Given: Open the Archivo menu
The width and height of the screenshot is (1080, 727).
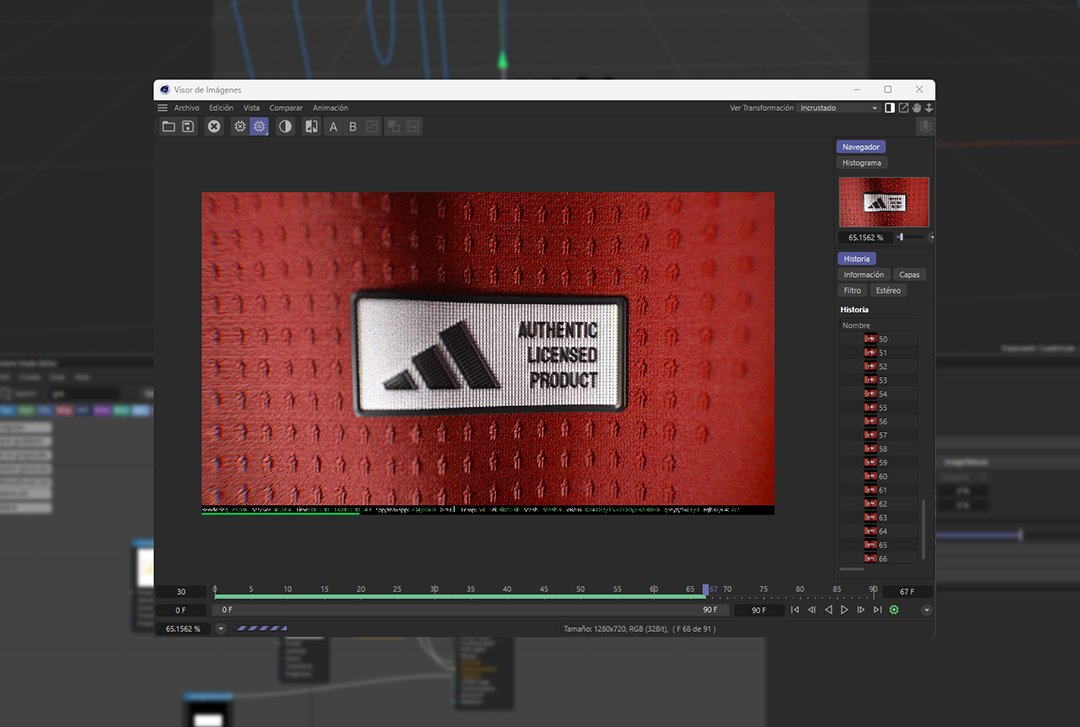Looking at the screenshot, I should (x=187, y=107).
